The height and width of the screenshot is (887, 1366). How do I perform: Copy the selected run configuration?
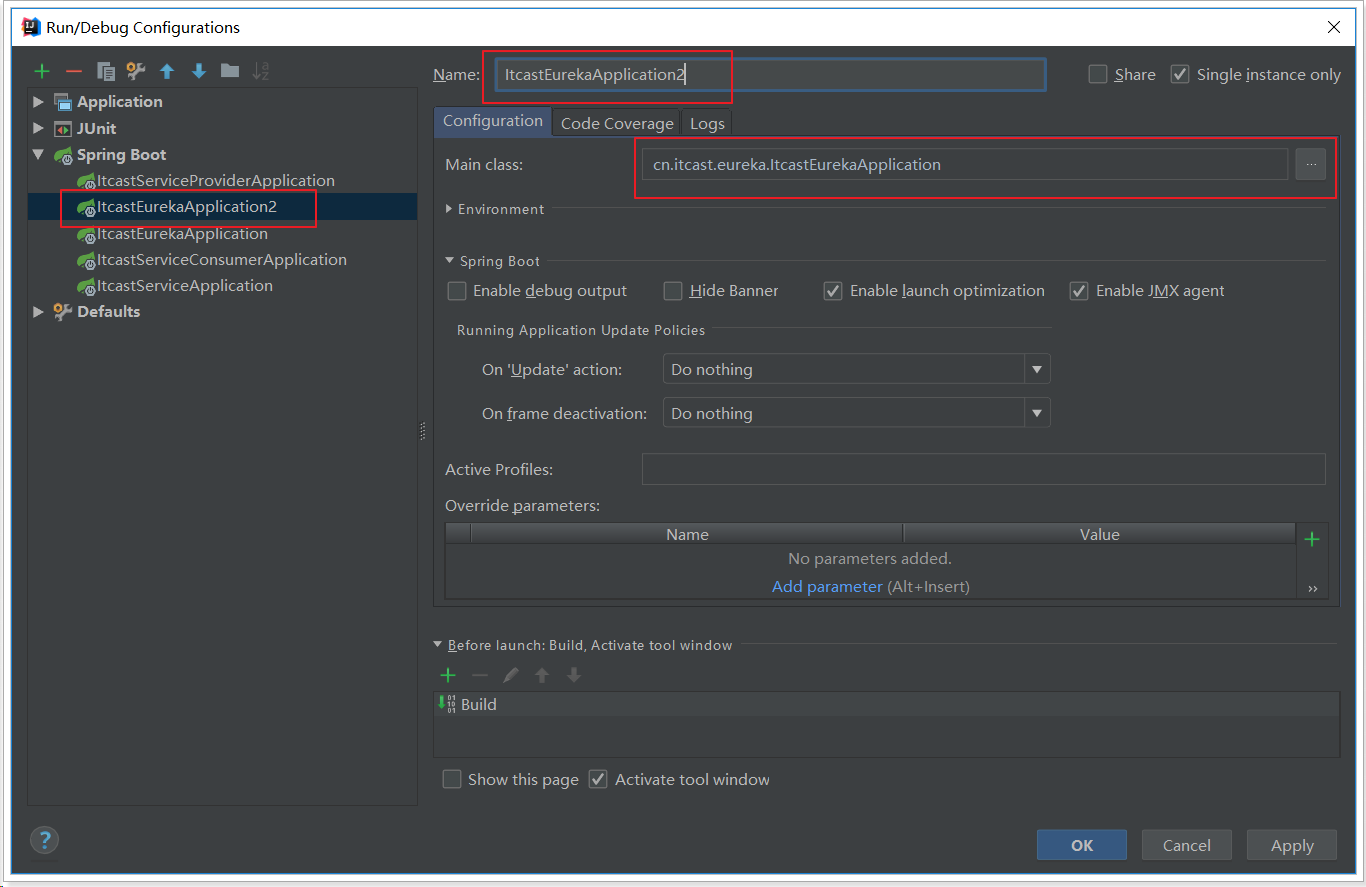click(105, 71)
